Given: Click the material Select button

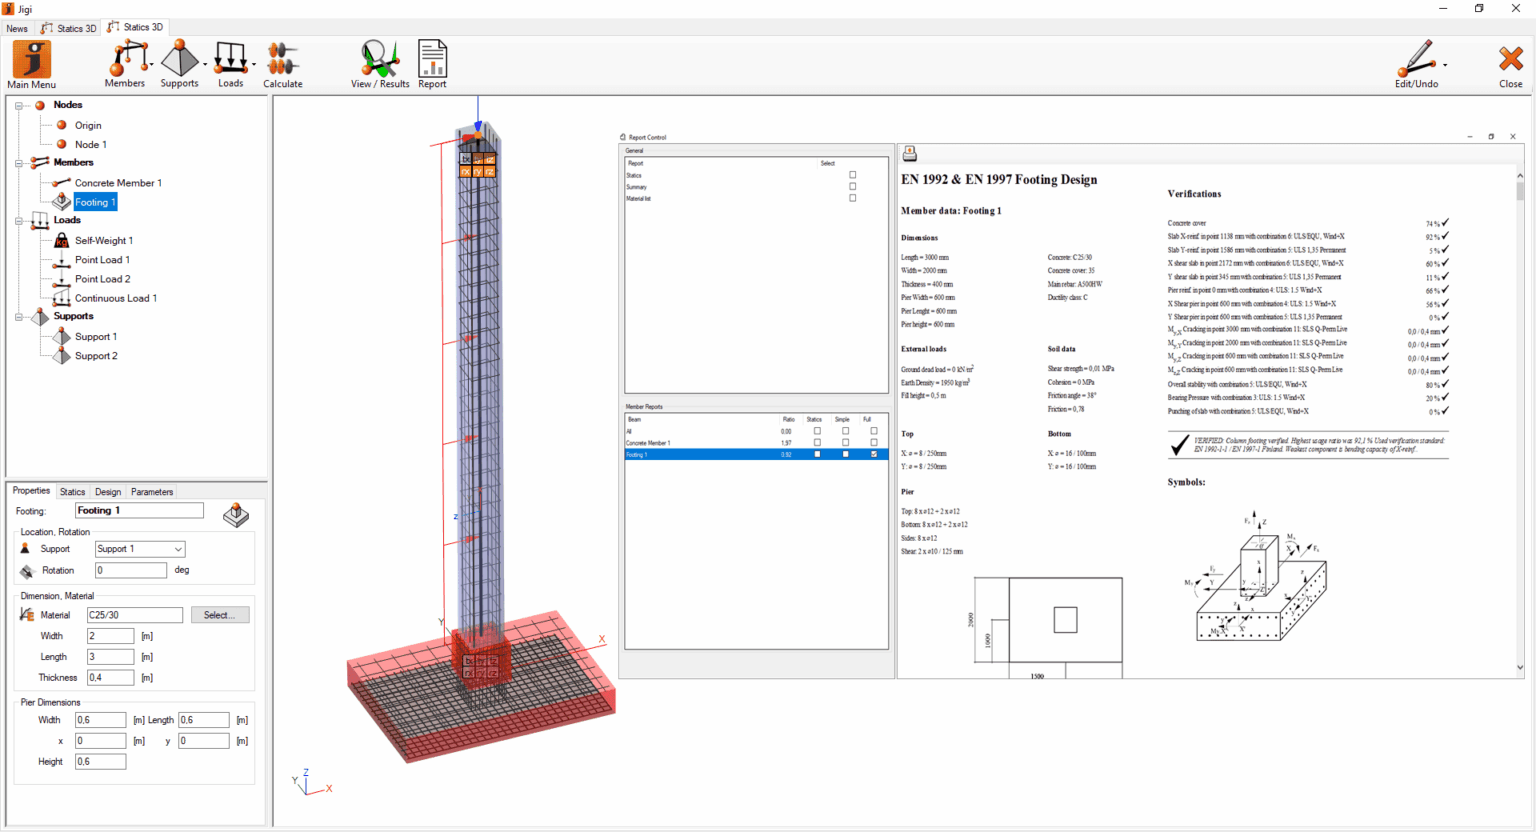Looking at the screenshot, I should pyautogui.click(x=219, y=615).
